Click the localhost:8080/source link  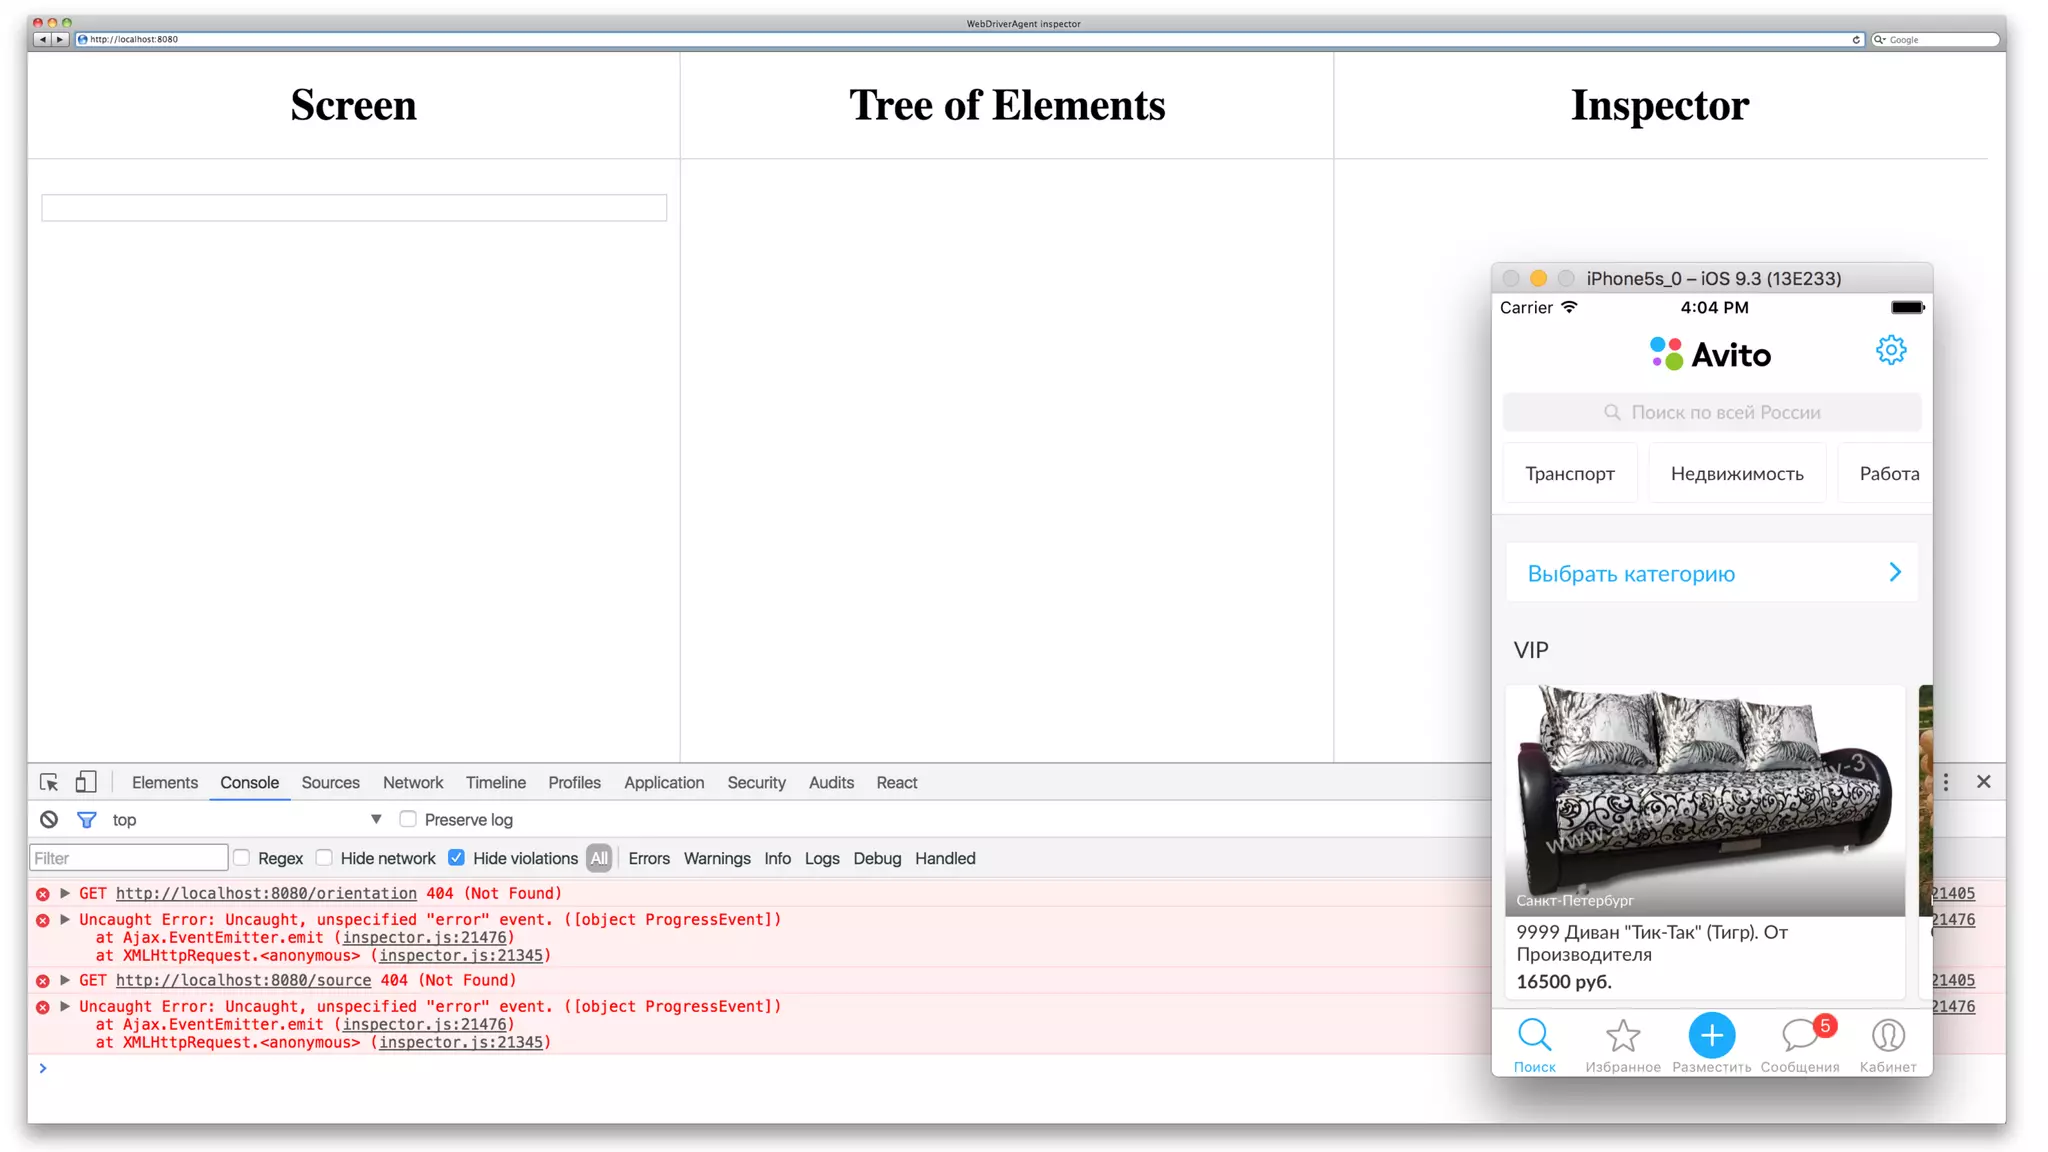click(243, 980)
